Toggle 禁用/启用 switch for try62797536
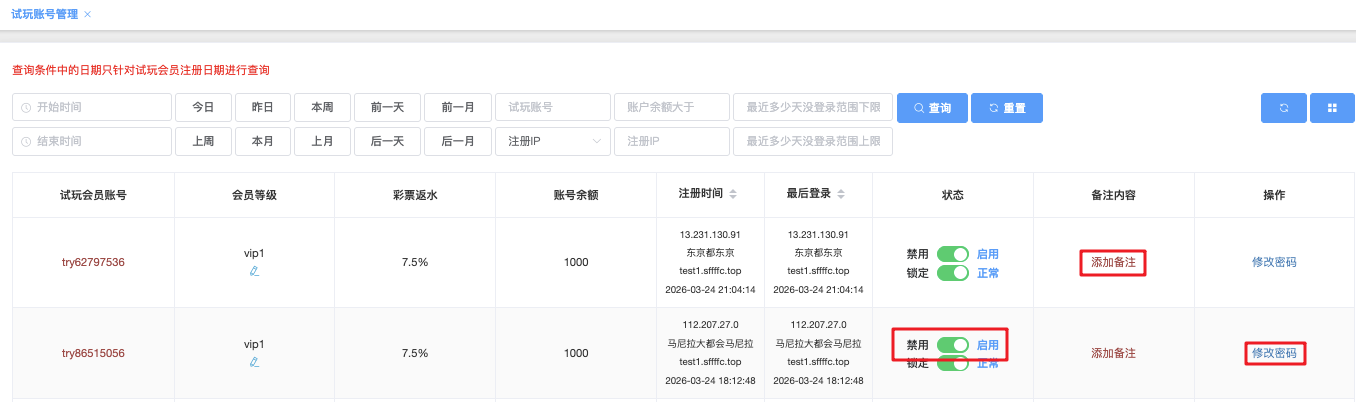The height and width of the screenshot is (402, 1356). click(x=953, y=254)
